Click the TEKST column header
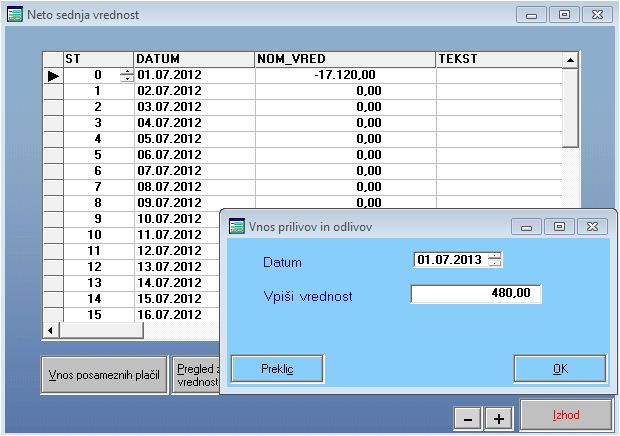The width and height of the screenshot is (620, 436). tap(498, 60)
